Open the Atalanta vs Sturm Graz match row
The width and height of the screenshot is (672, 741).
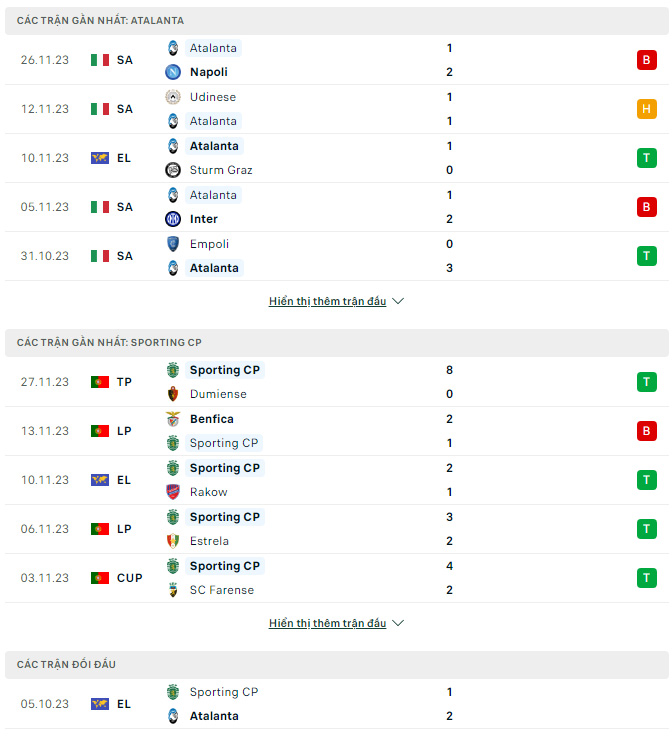tap(336, 158)
